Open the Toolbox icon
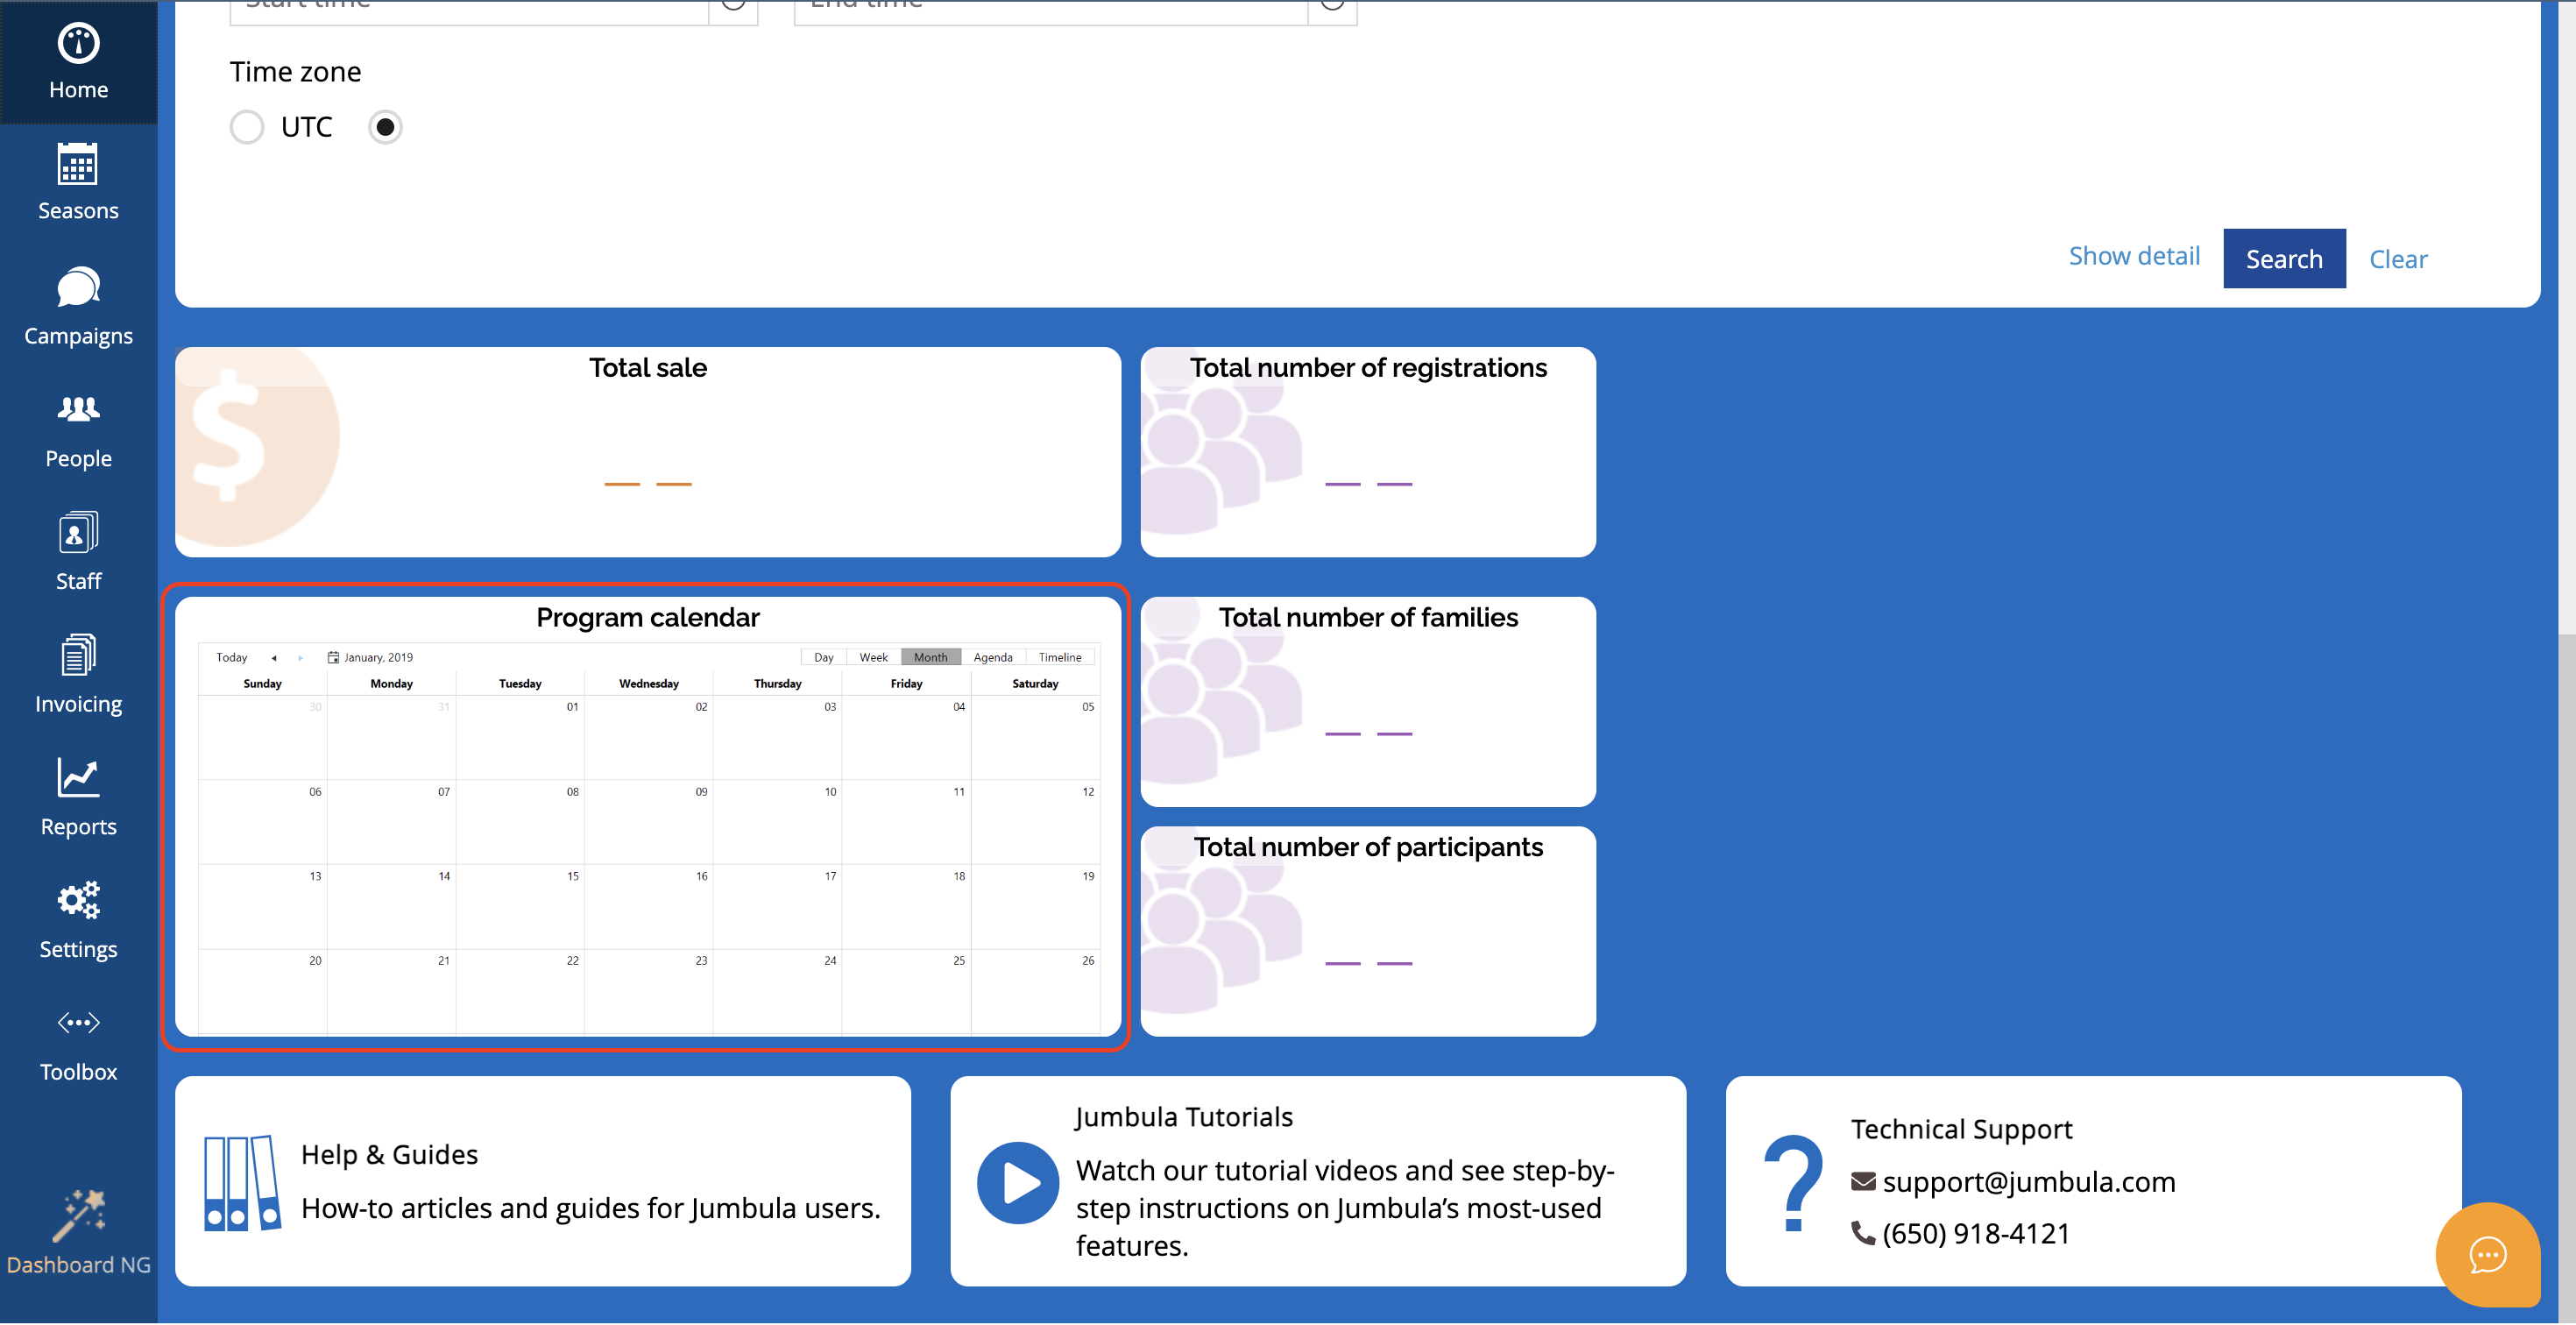2576x1325 pixels. (78, 1023)
